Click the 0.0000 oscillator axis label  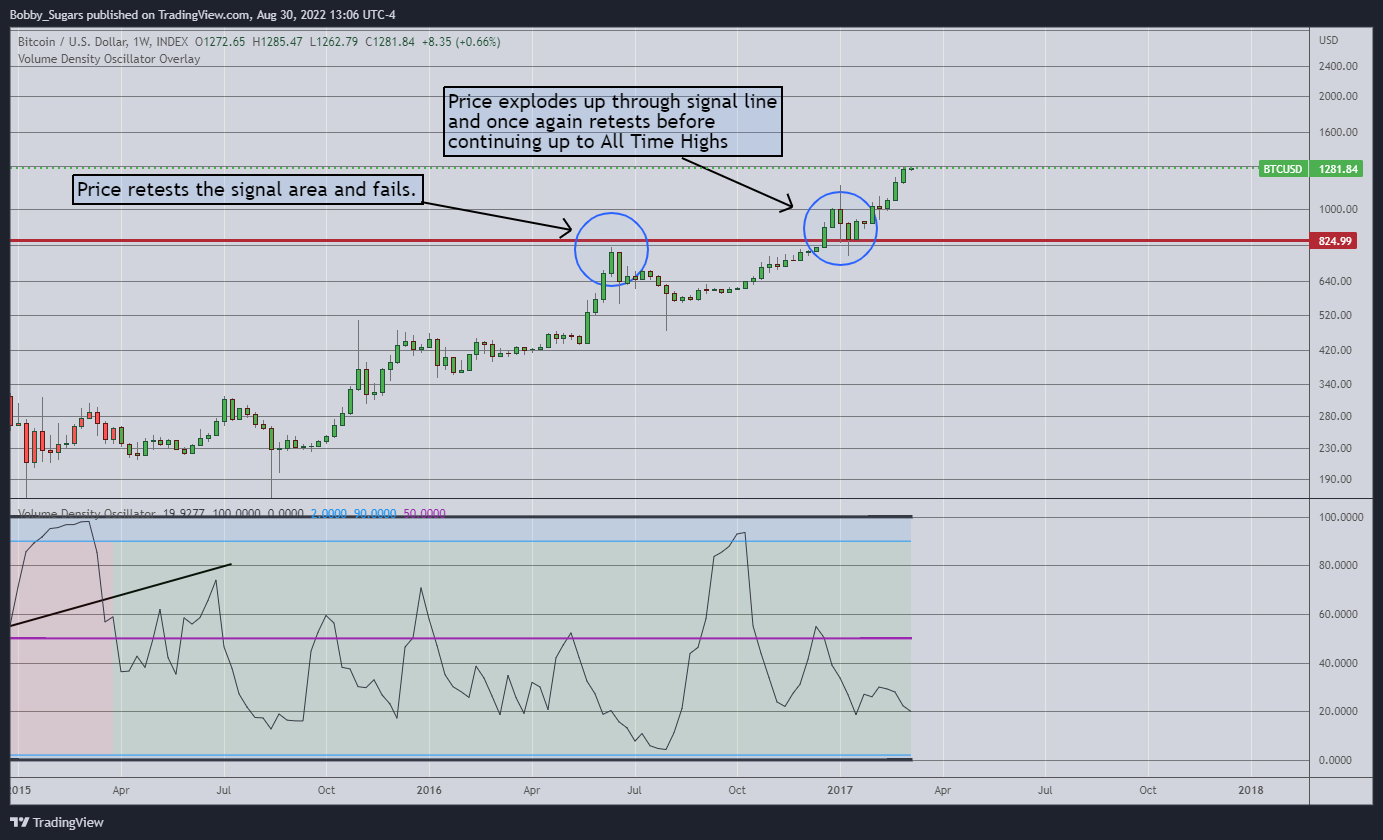click(1337, 760)
